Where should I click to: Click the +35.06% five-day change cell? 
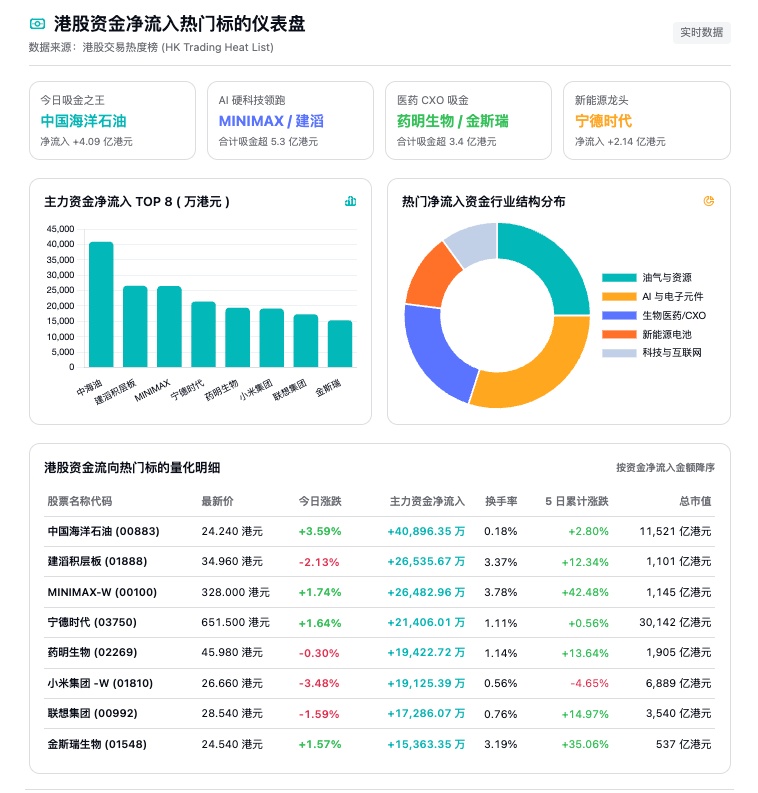click(585, 744)
